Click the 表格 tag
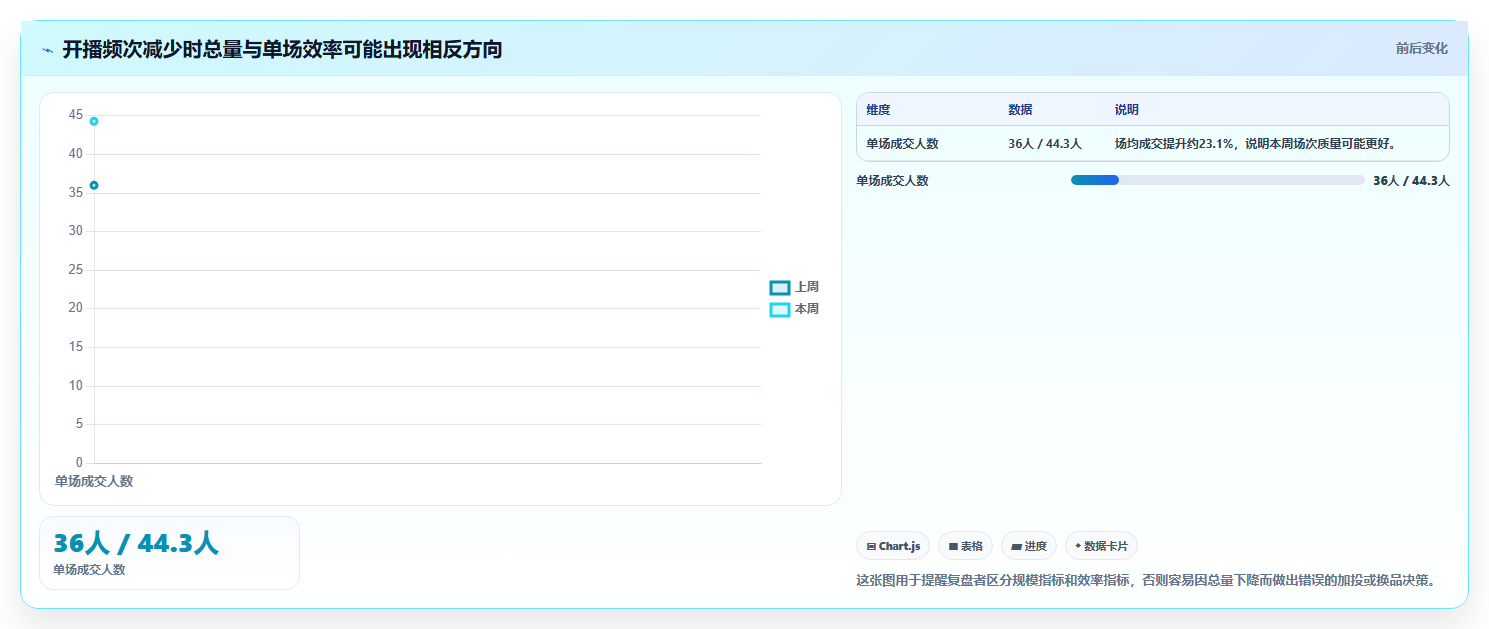1489x629 pixels. tap(965, 546)
